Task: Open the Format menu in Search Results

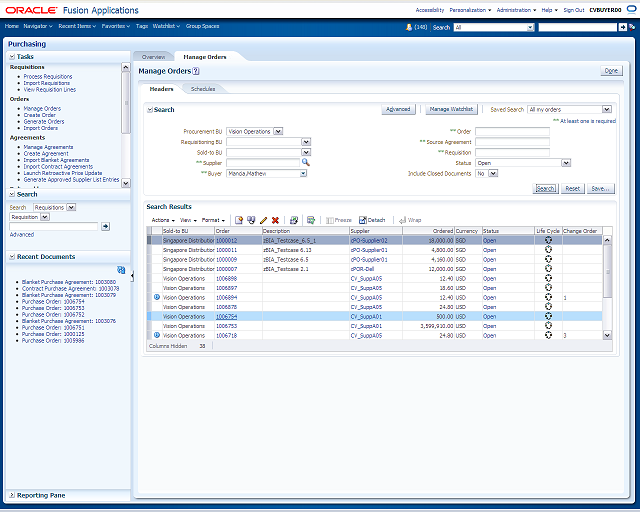Action: pos(213,220)
